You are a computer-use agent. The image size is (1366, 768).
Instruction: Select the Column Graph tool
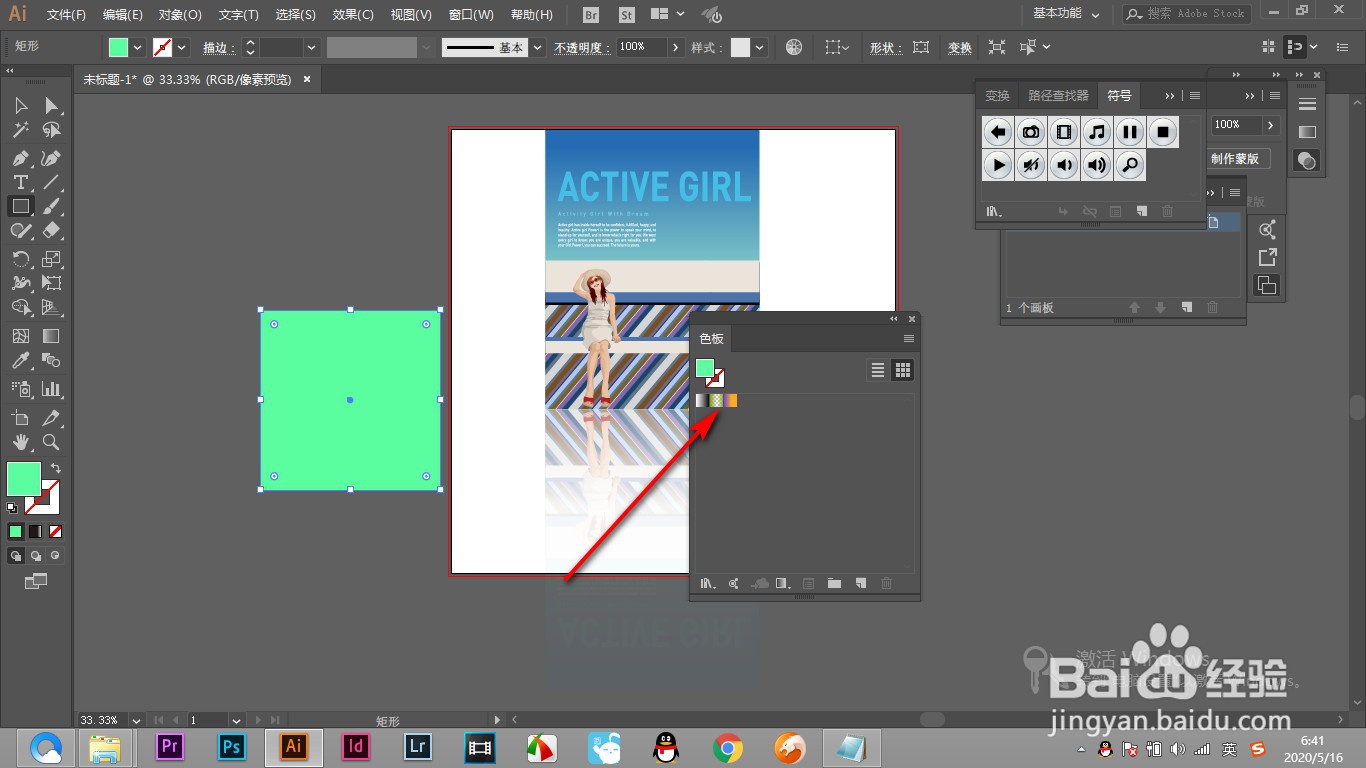[x=51, y=389]
